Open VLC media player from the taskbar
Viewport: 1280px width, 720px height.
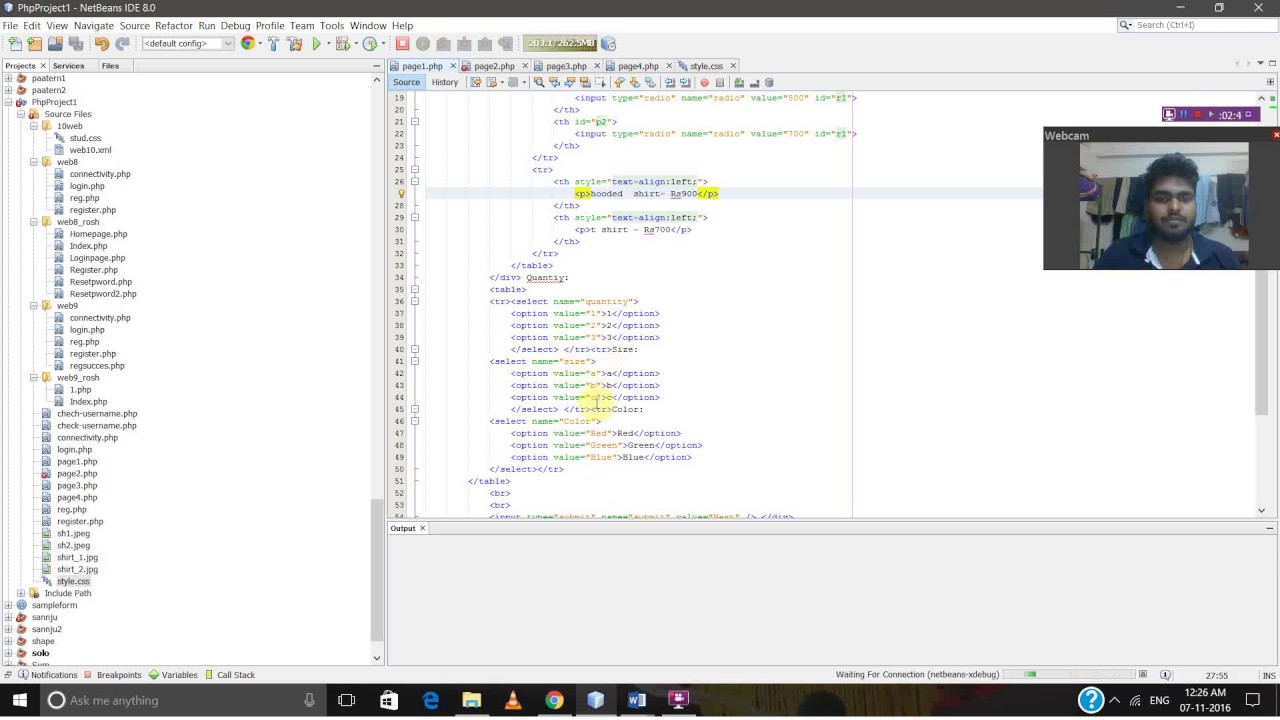click(x=513, y=700)
